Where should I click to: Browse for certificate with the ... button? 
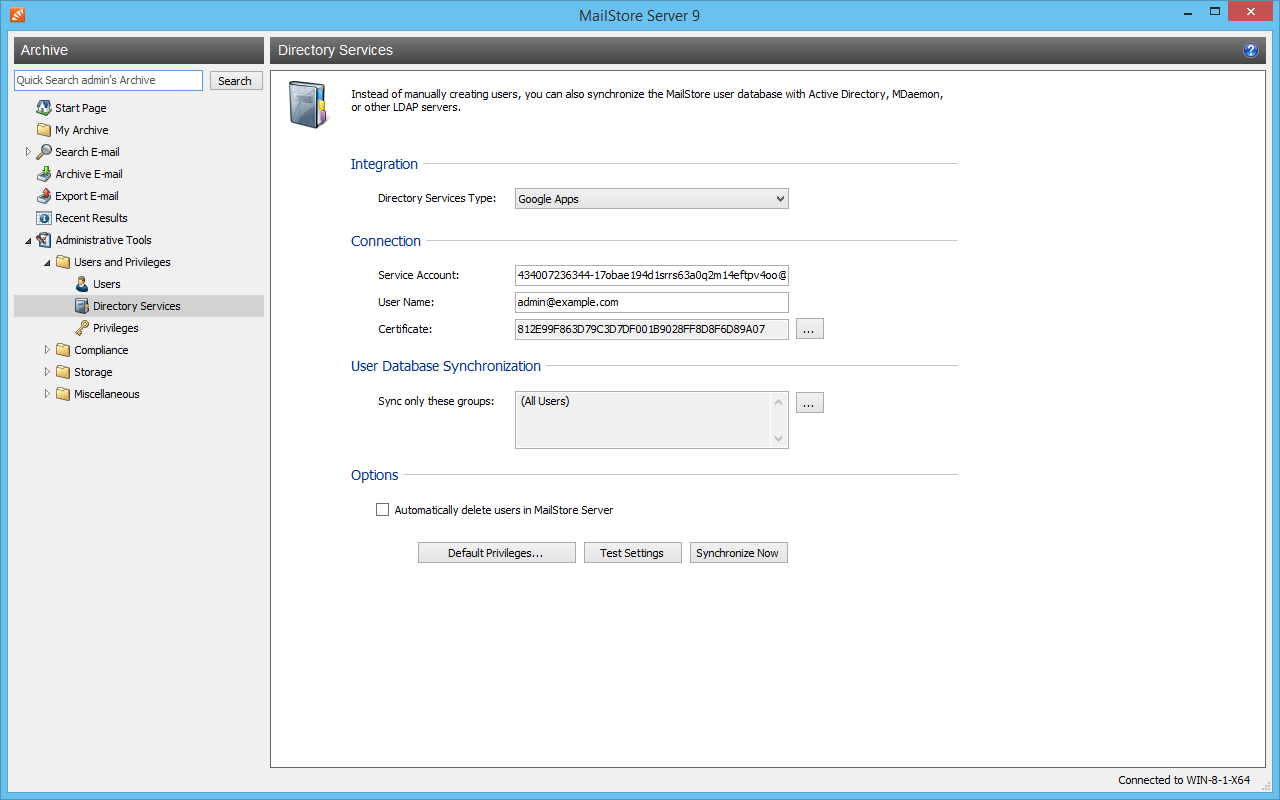(809, 329)
